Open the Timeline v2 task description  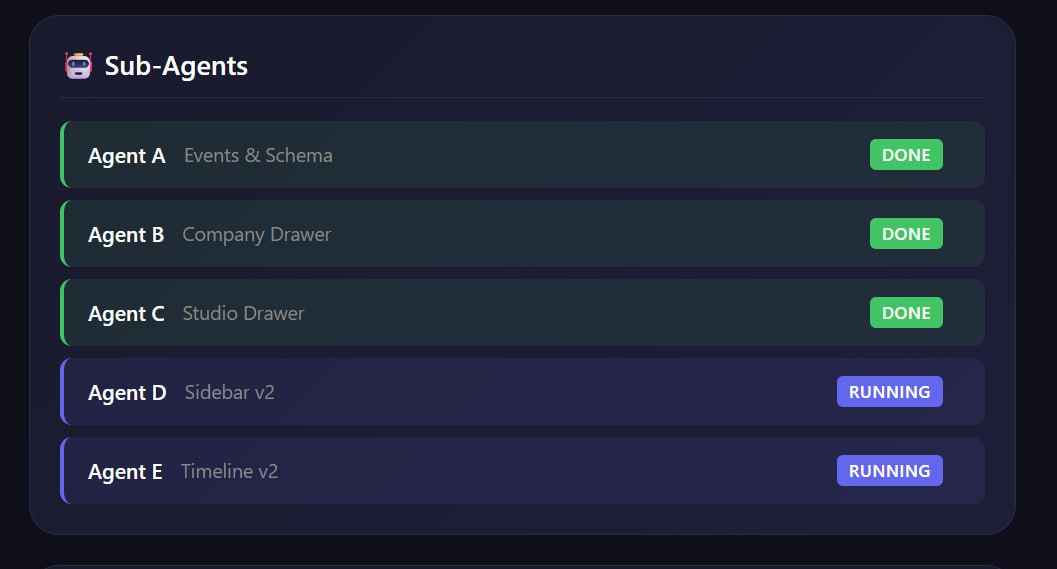pos(229,472)
